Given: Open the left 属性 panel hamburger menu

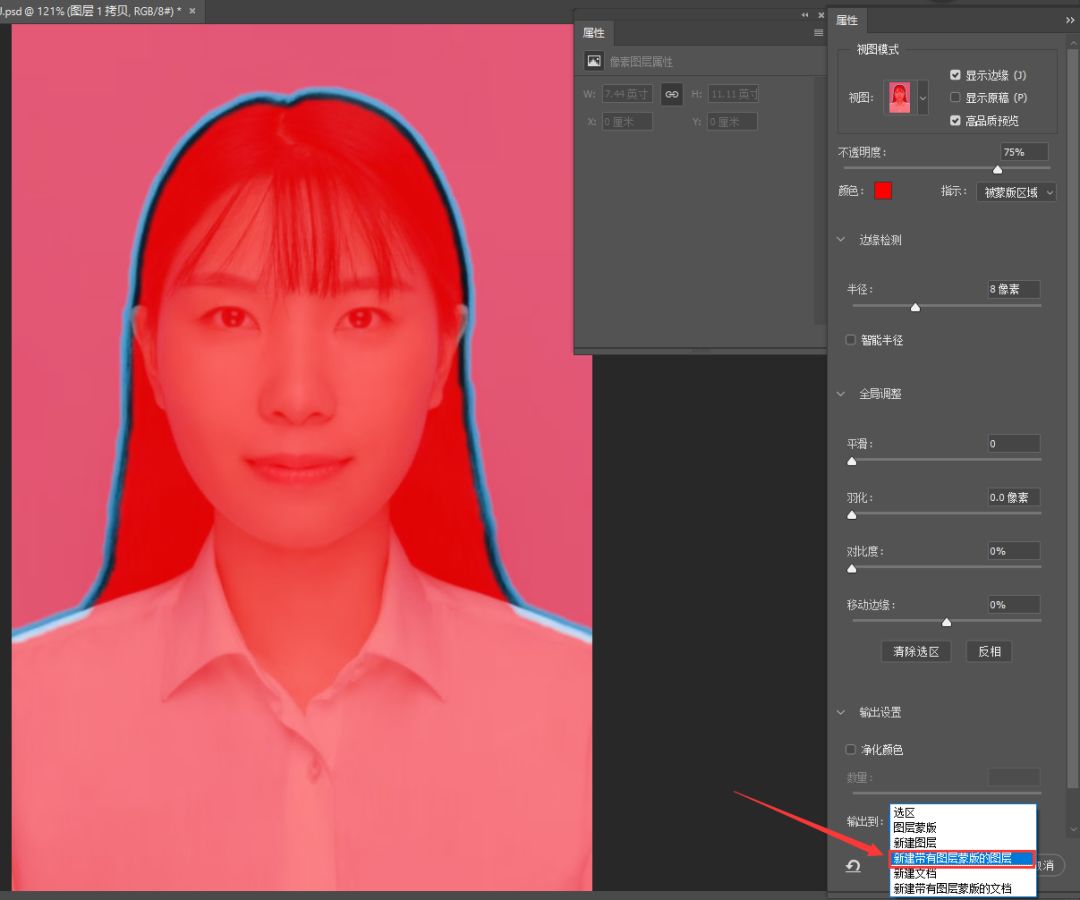Looking at the screenshot, I should [818, 33].
